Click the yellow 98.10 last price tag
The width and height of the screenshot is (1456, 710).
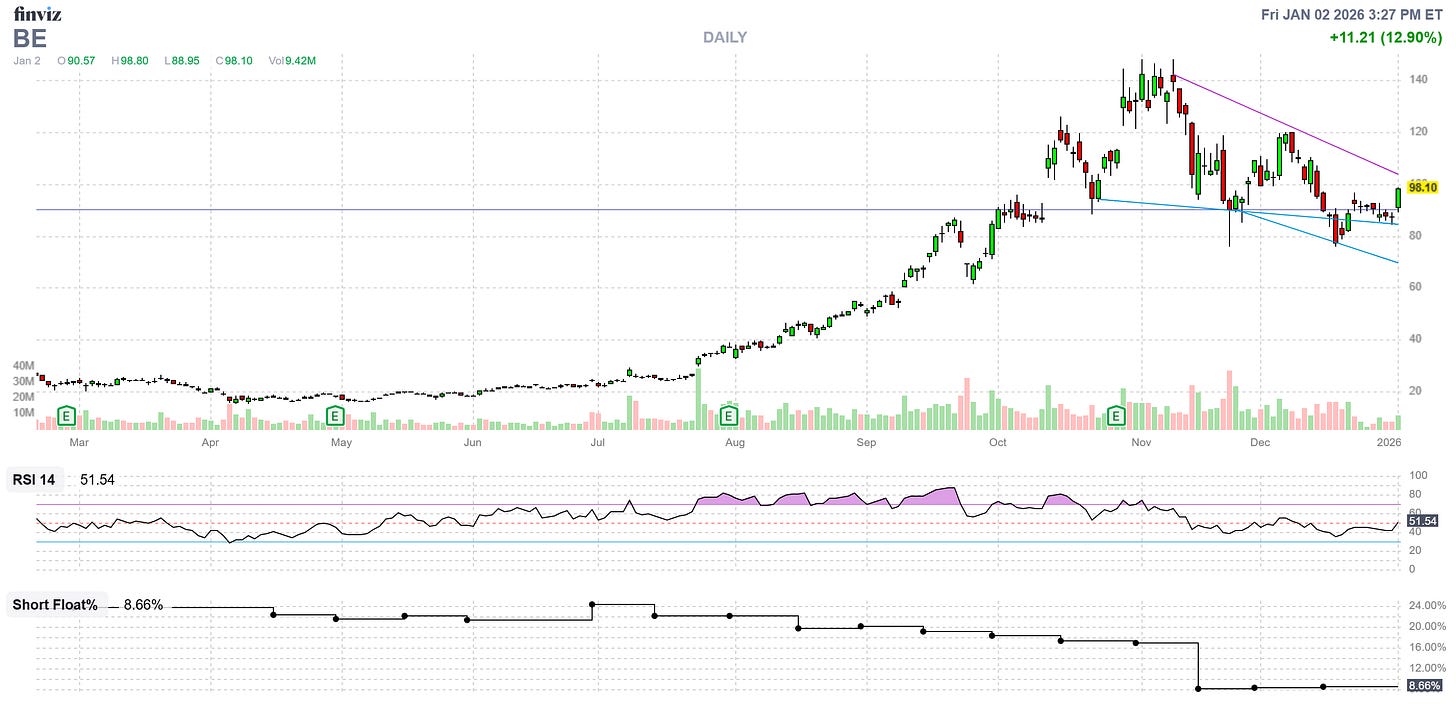1422,187
